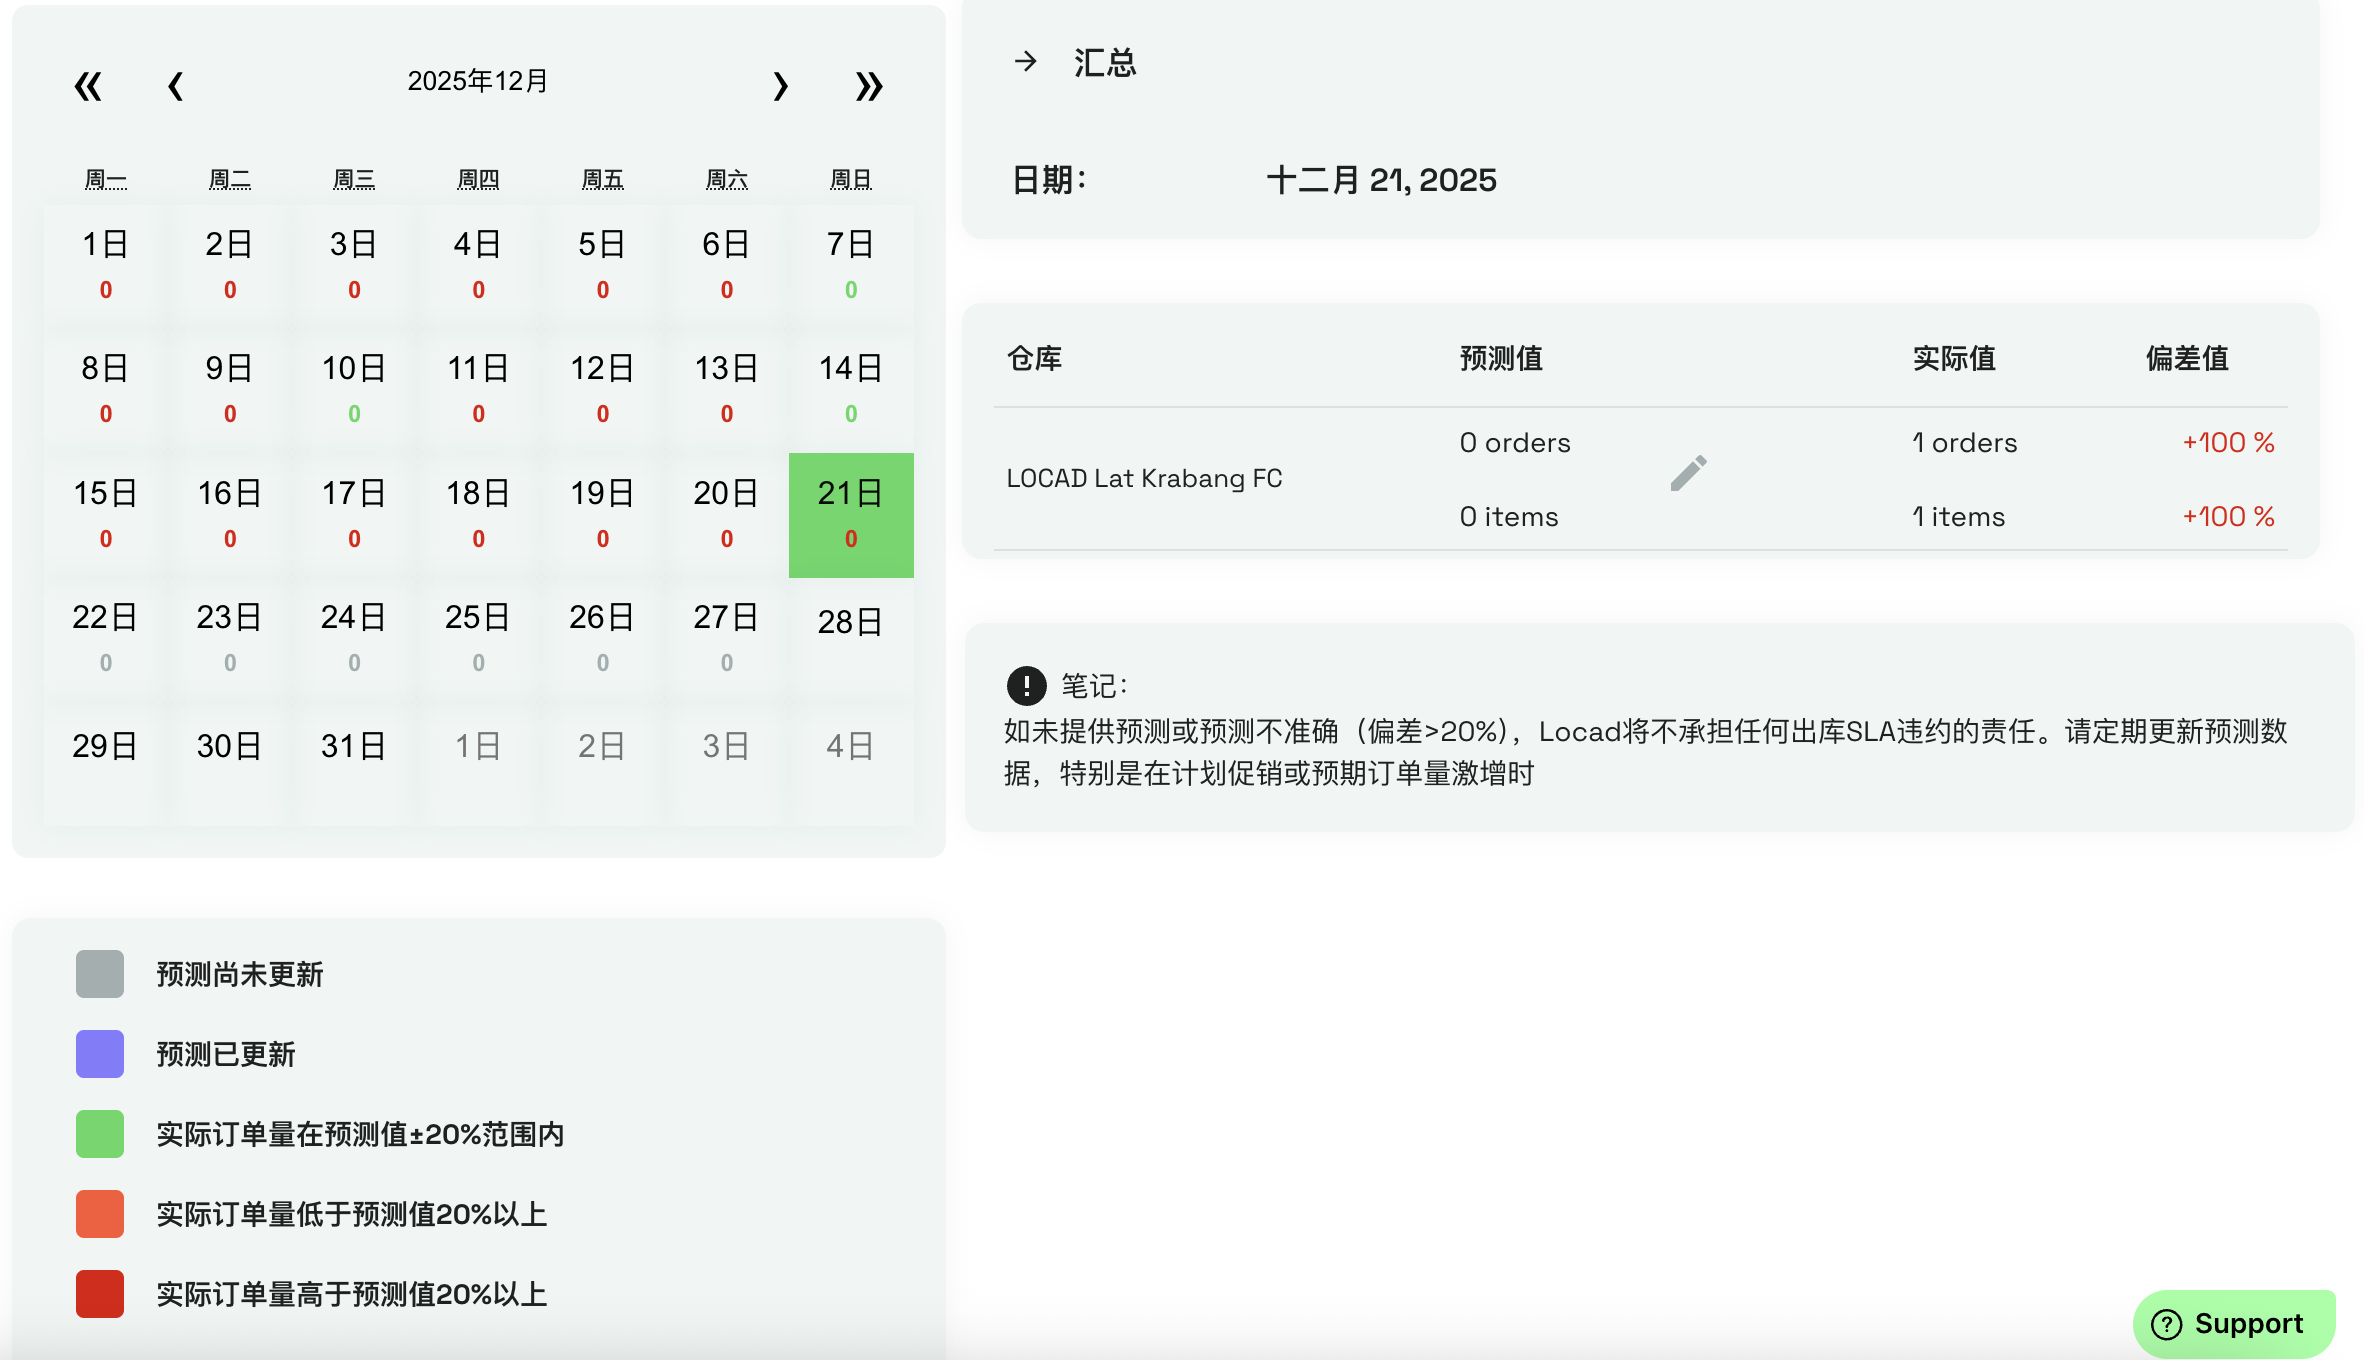Go to previous year with double-left arrow
Viewport: 2364px width, 1360px height.
[88, 86]
